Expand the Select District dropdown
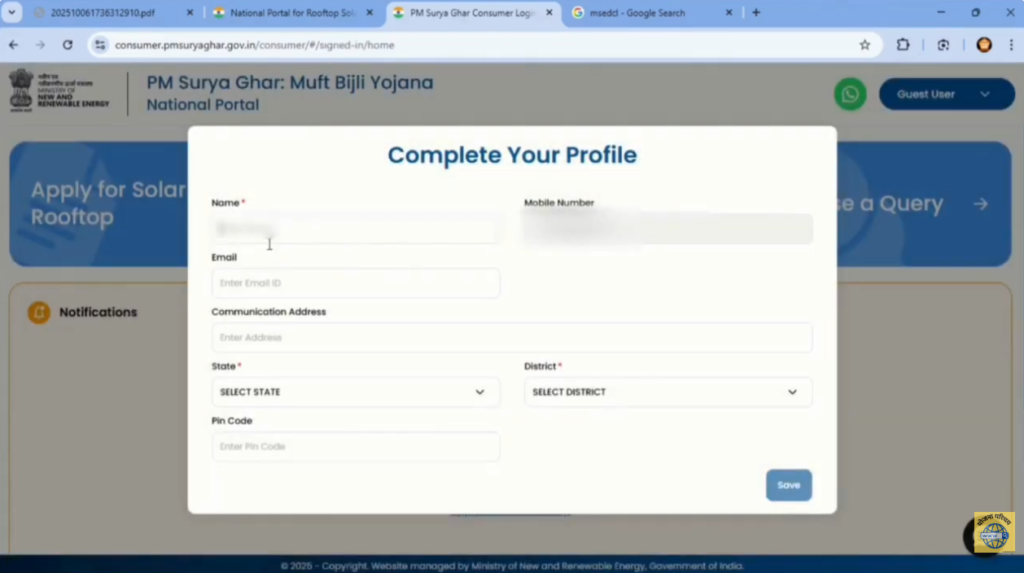1024x573 pixels. [667, 392]
